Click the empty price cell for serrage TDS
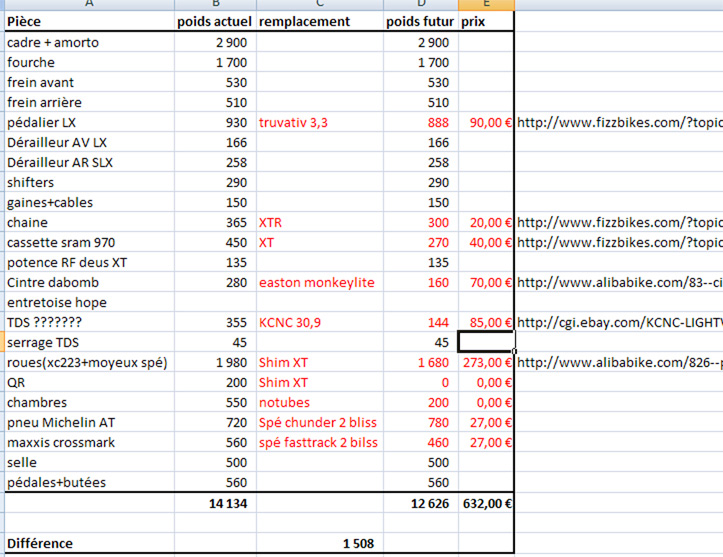723x557 pixels. point(486,342)
